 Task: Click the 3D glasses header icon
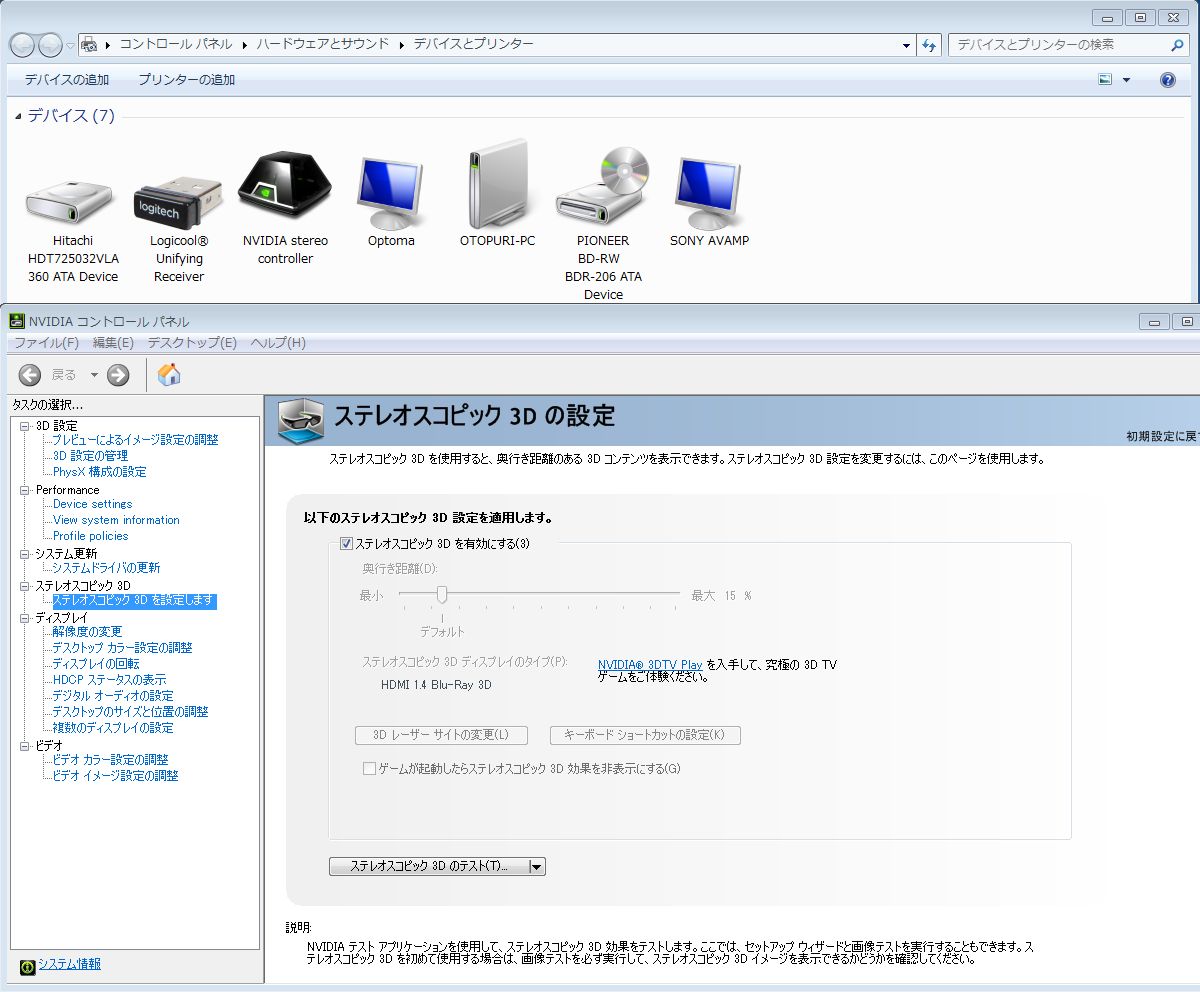301,420
